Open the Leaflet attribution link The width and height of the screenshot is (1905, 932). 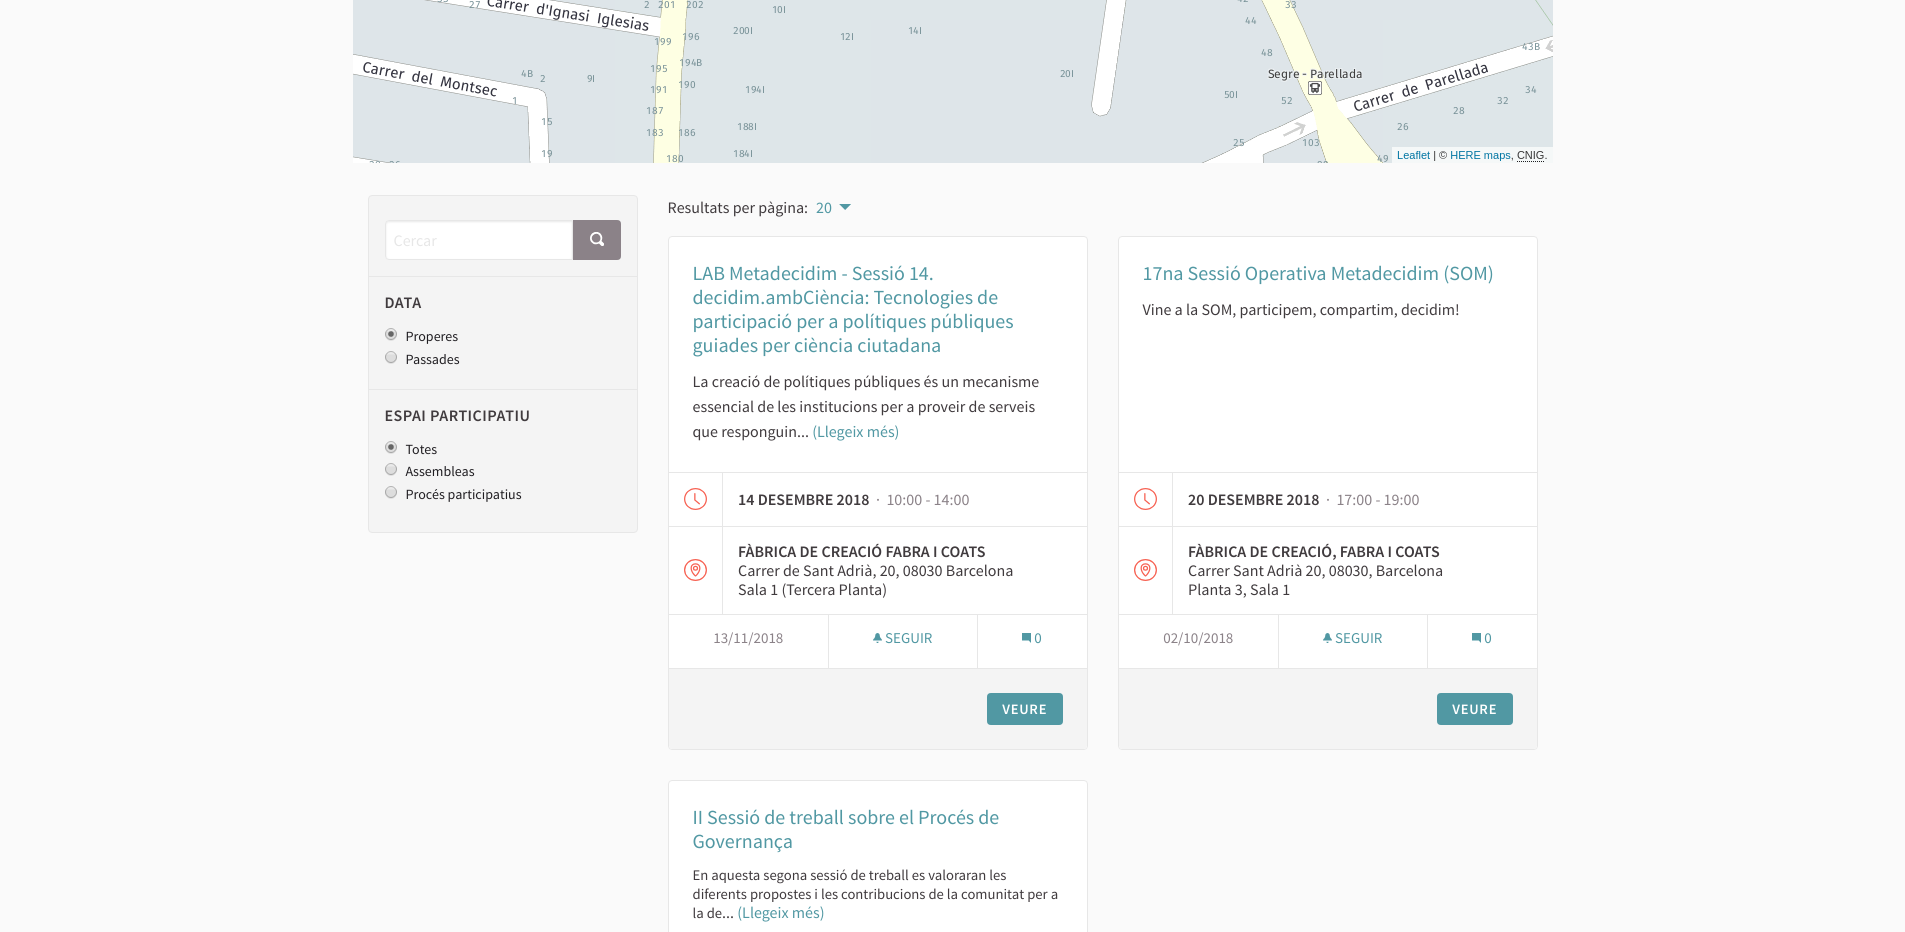click(x=1413, y=155)
